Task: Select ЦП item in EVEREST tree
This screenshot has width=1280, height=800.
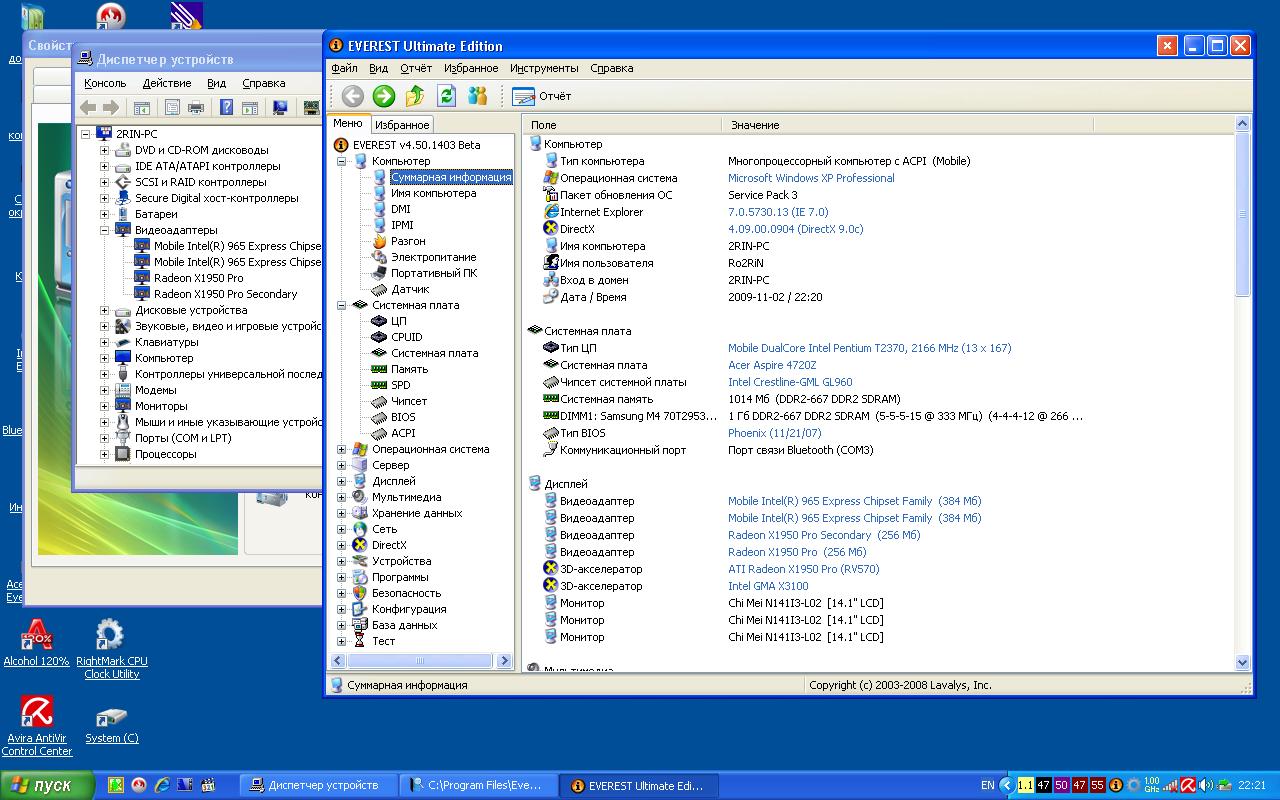Action: pyautogui.click(x=399, y=321)
